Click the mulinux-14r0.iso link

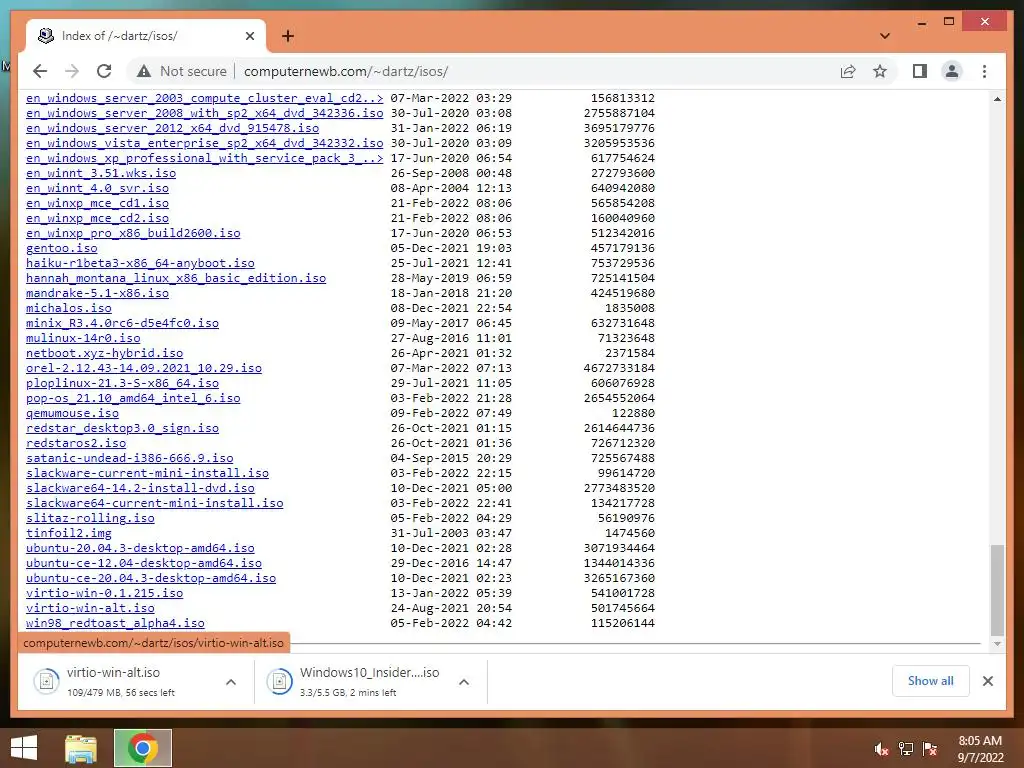coord(83,338)
